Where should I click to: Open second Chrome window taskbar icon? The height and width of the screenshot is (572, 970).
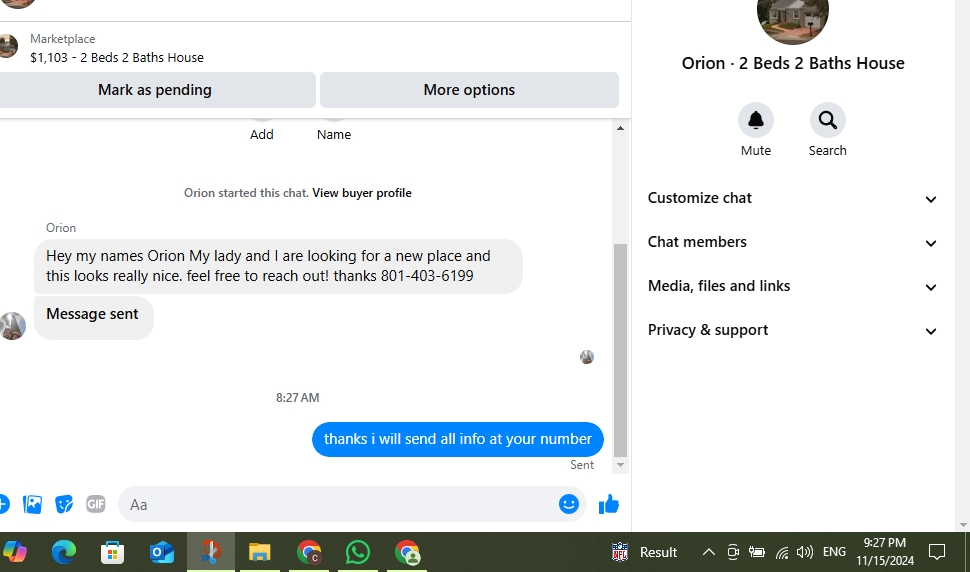pos(407,552)
